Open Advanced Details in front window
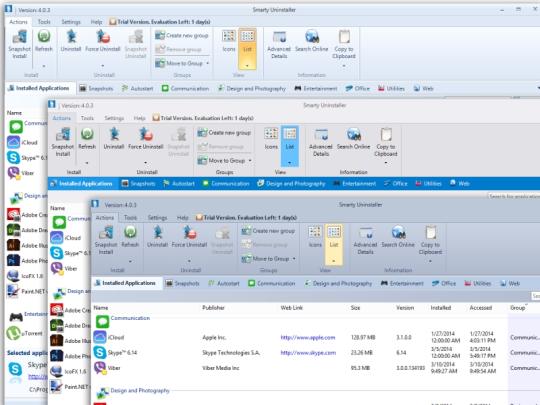The image size is (540, 405). tap(365, 240)
